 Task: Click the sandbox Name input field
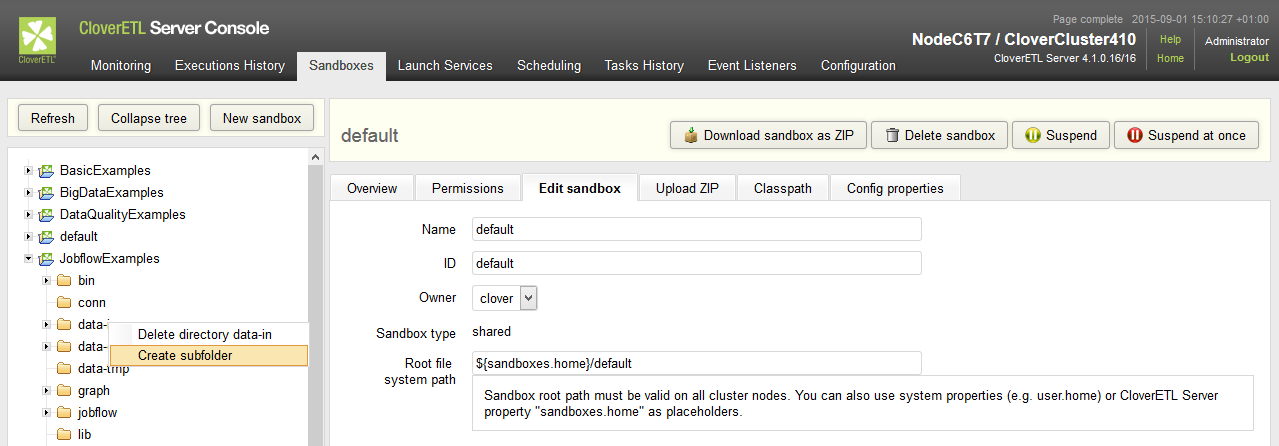696,229
